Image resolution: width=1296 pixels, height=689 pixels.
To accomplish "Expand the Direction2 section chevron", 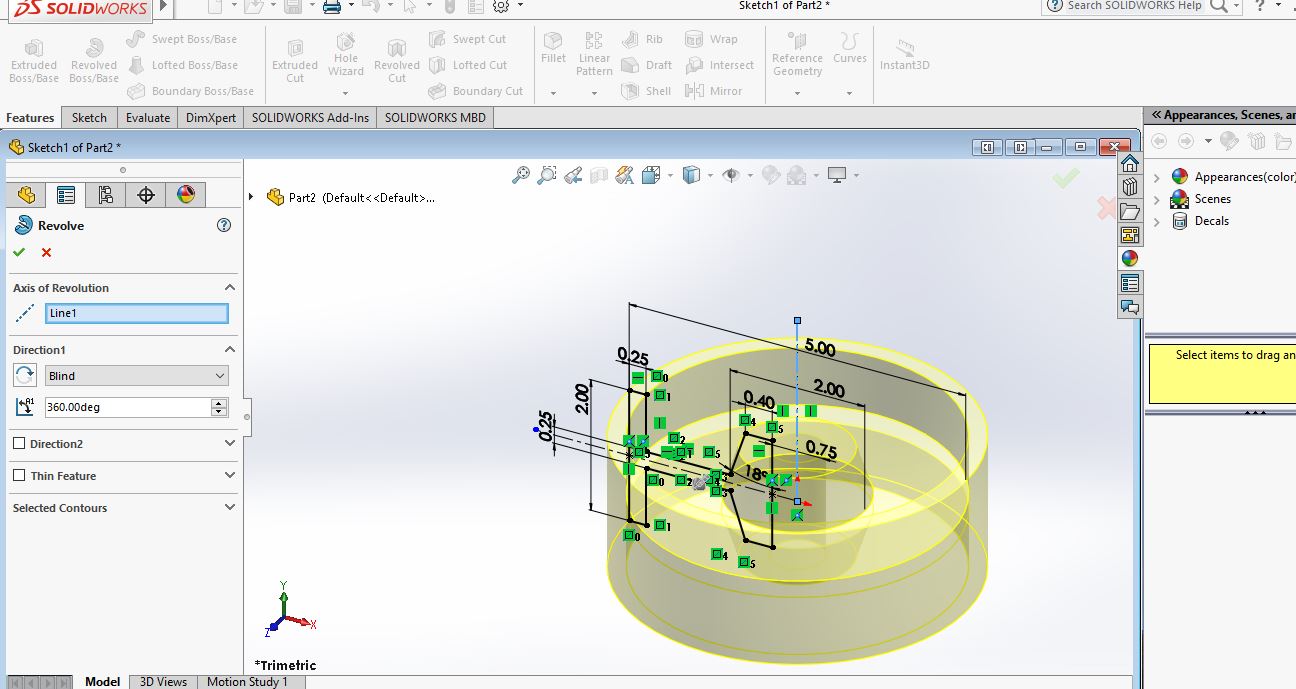I will pyautogui.click(x=230, y=443).
